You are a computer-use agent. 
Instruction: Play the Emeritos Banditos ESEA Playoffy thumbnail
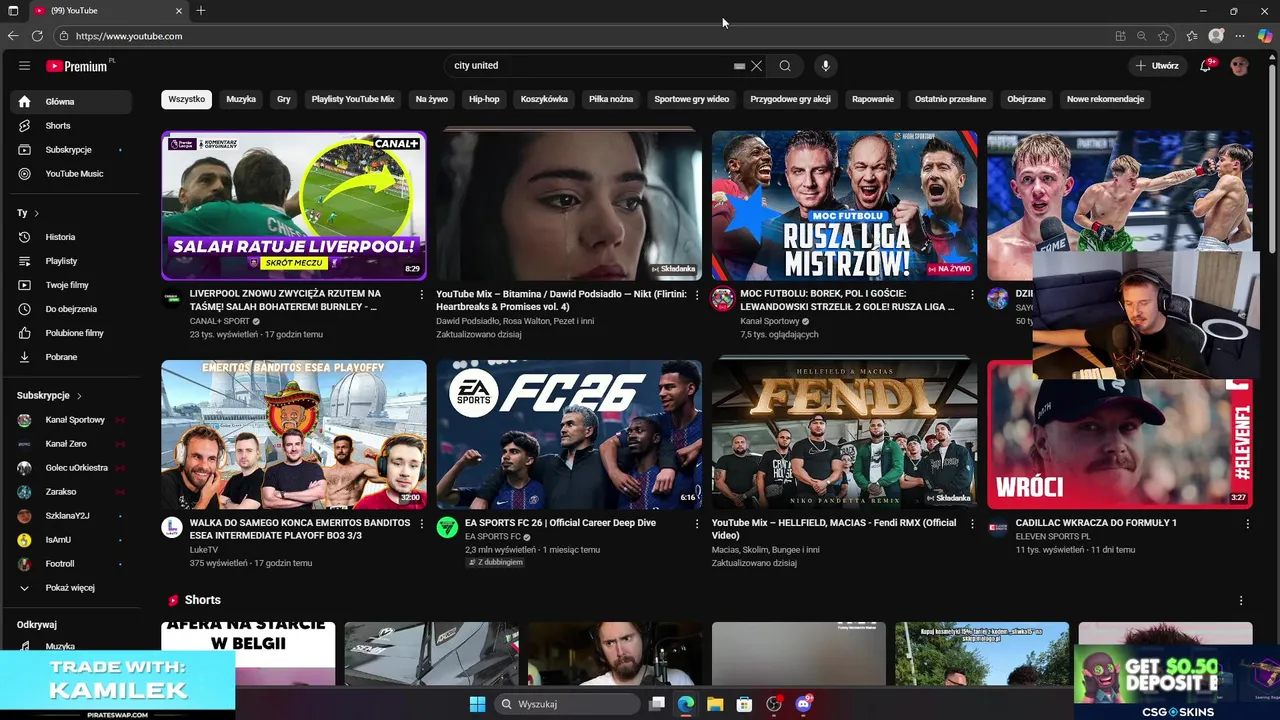click(x=294, y=435)
